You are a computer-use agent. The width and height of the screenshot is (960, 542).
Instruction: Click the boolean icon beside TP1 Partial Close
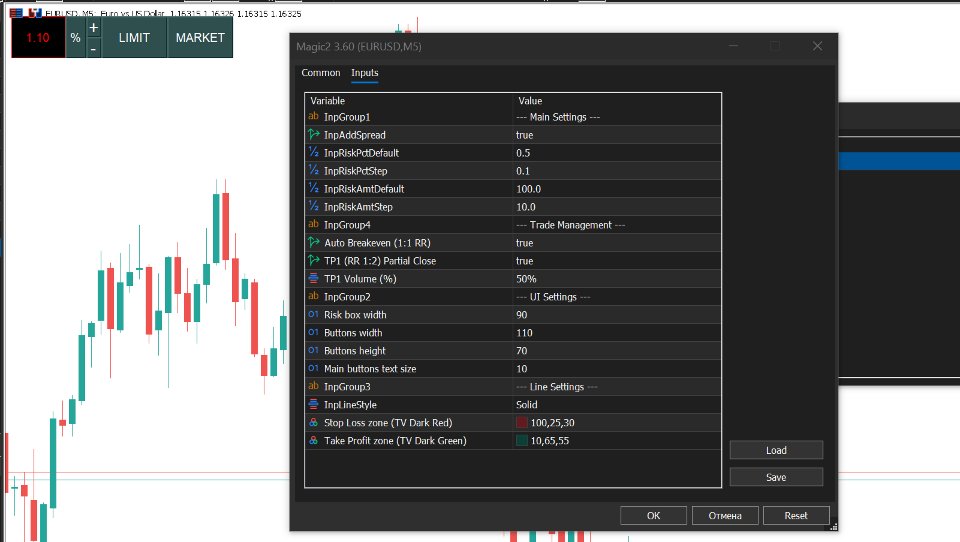pos(313,260)
